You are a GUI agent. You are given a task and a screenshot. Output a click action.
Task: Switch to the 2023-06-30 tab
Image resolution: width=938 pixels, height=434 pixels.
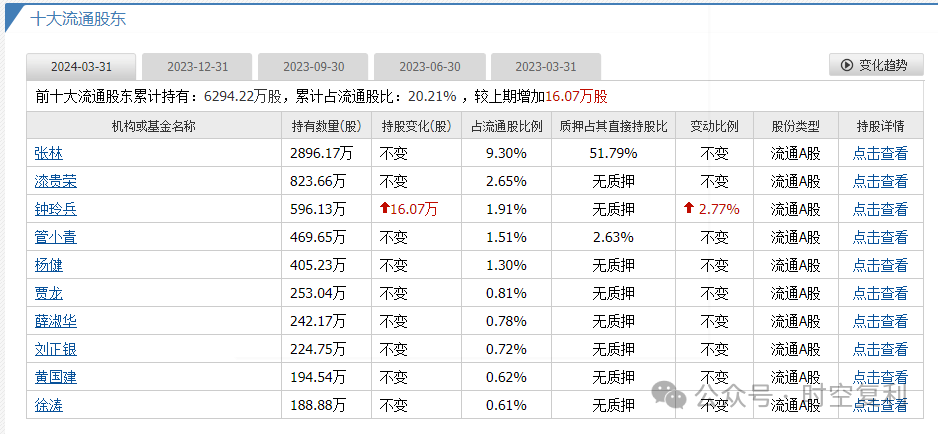pos(430,66)
